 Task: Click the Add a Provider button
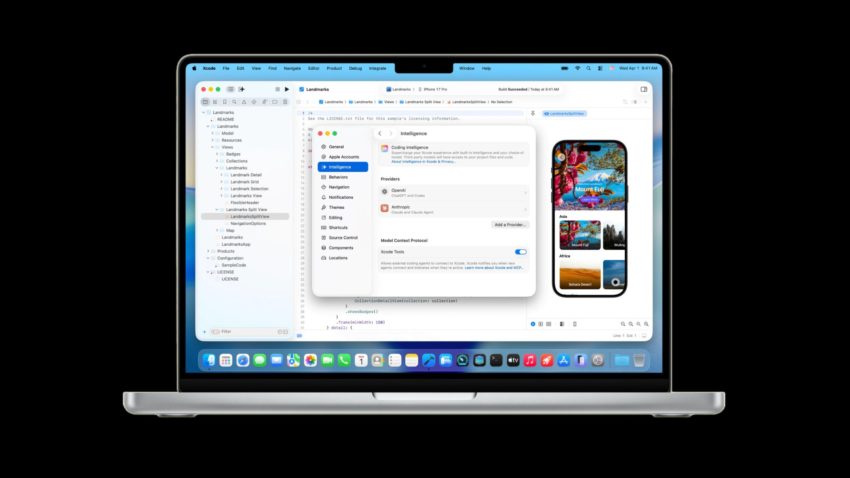pos(510,225)
